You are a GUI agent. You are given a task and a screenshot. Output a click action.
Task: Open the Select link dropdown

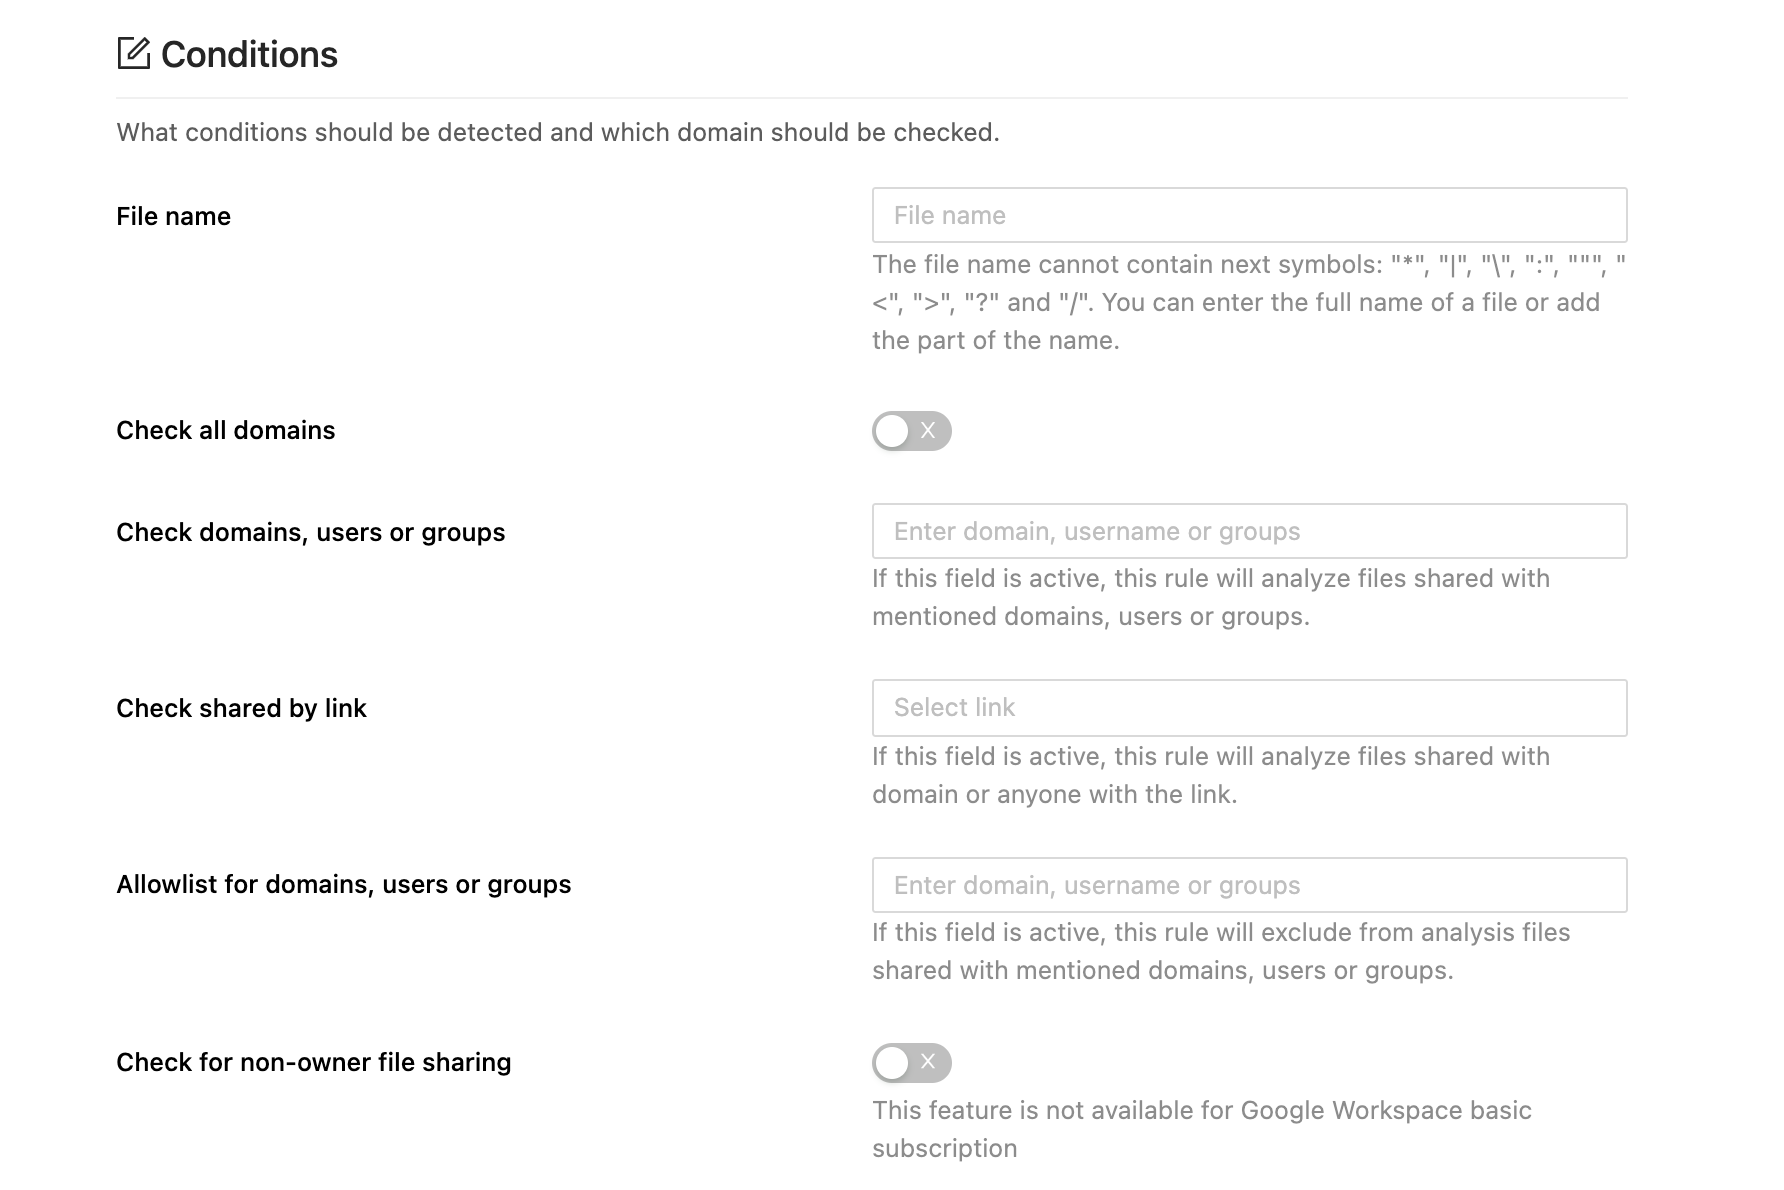pyautogui.click(x=1248, y=708)
